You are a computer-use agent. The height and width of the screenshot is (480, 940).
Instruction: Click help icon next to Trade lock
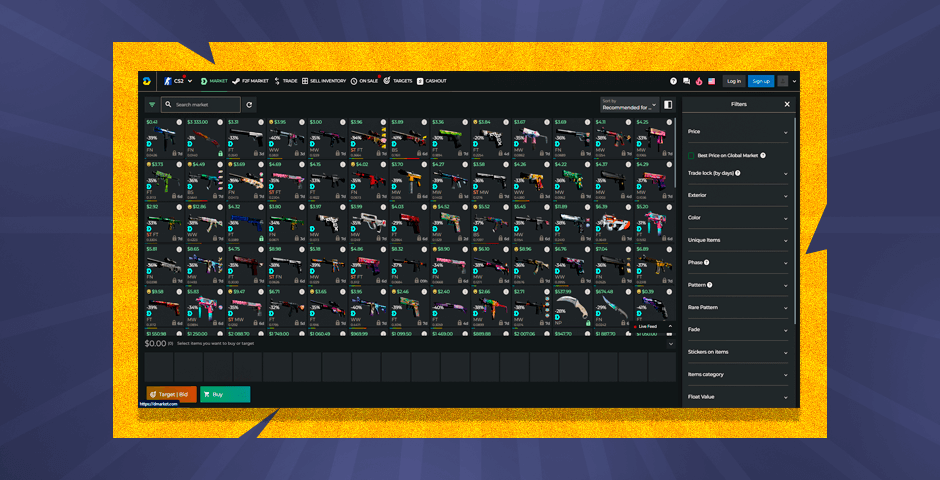(737, 173)
